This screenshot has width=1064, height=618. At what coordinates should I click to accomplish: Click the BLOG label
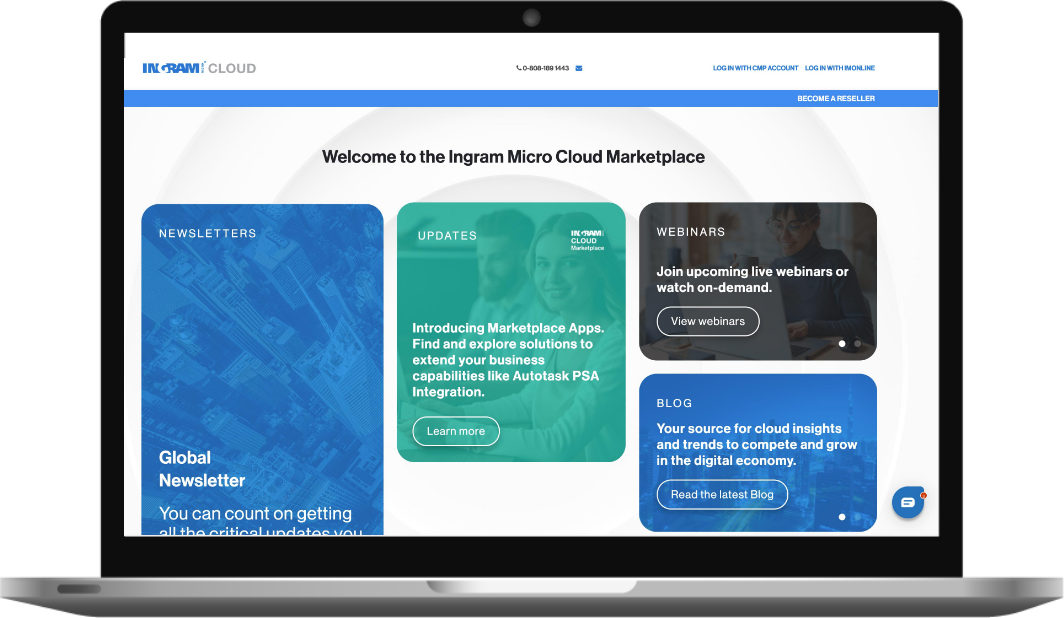[674, 403]
